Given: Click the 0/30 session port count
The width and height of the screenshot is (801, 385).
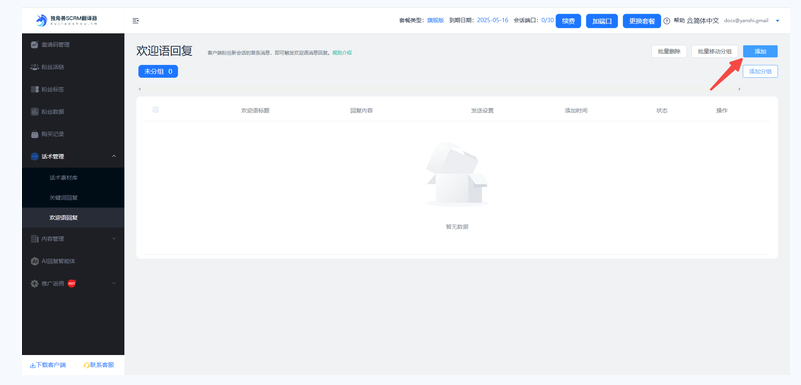Looking at the screenshot, I should (x=547, y=20).
